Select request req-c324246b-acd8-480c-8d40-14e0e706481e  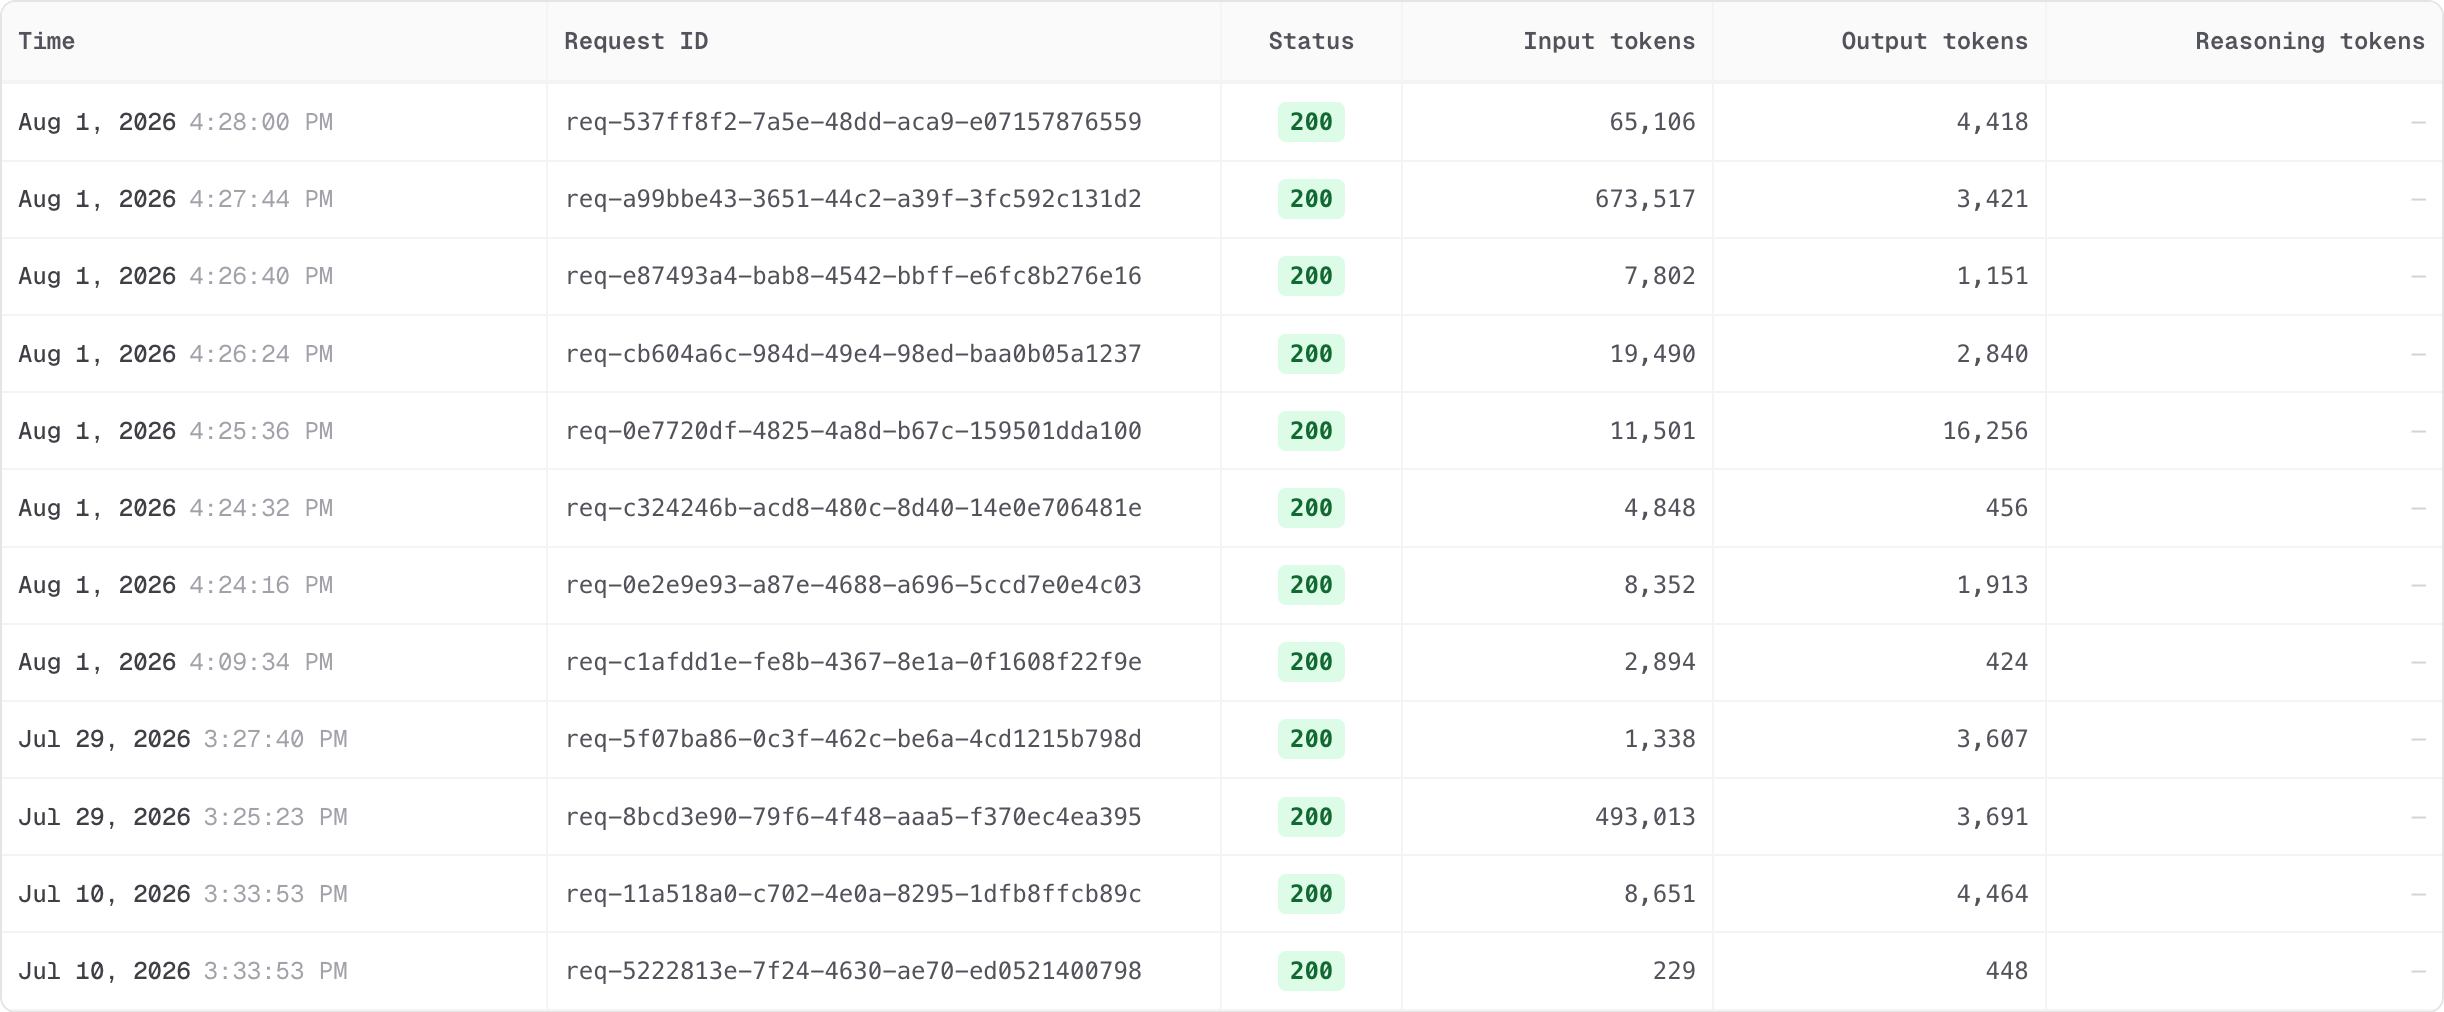(853, 508)
